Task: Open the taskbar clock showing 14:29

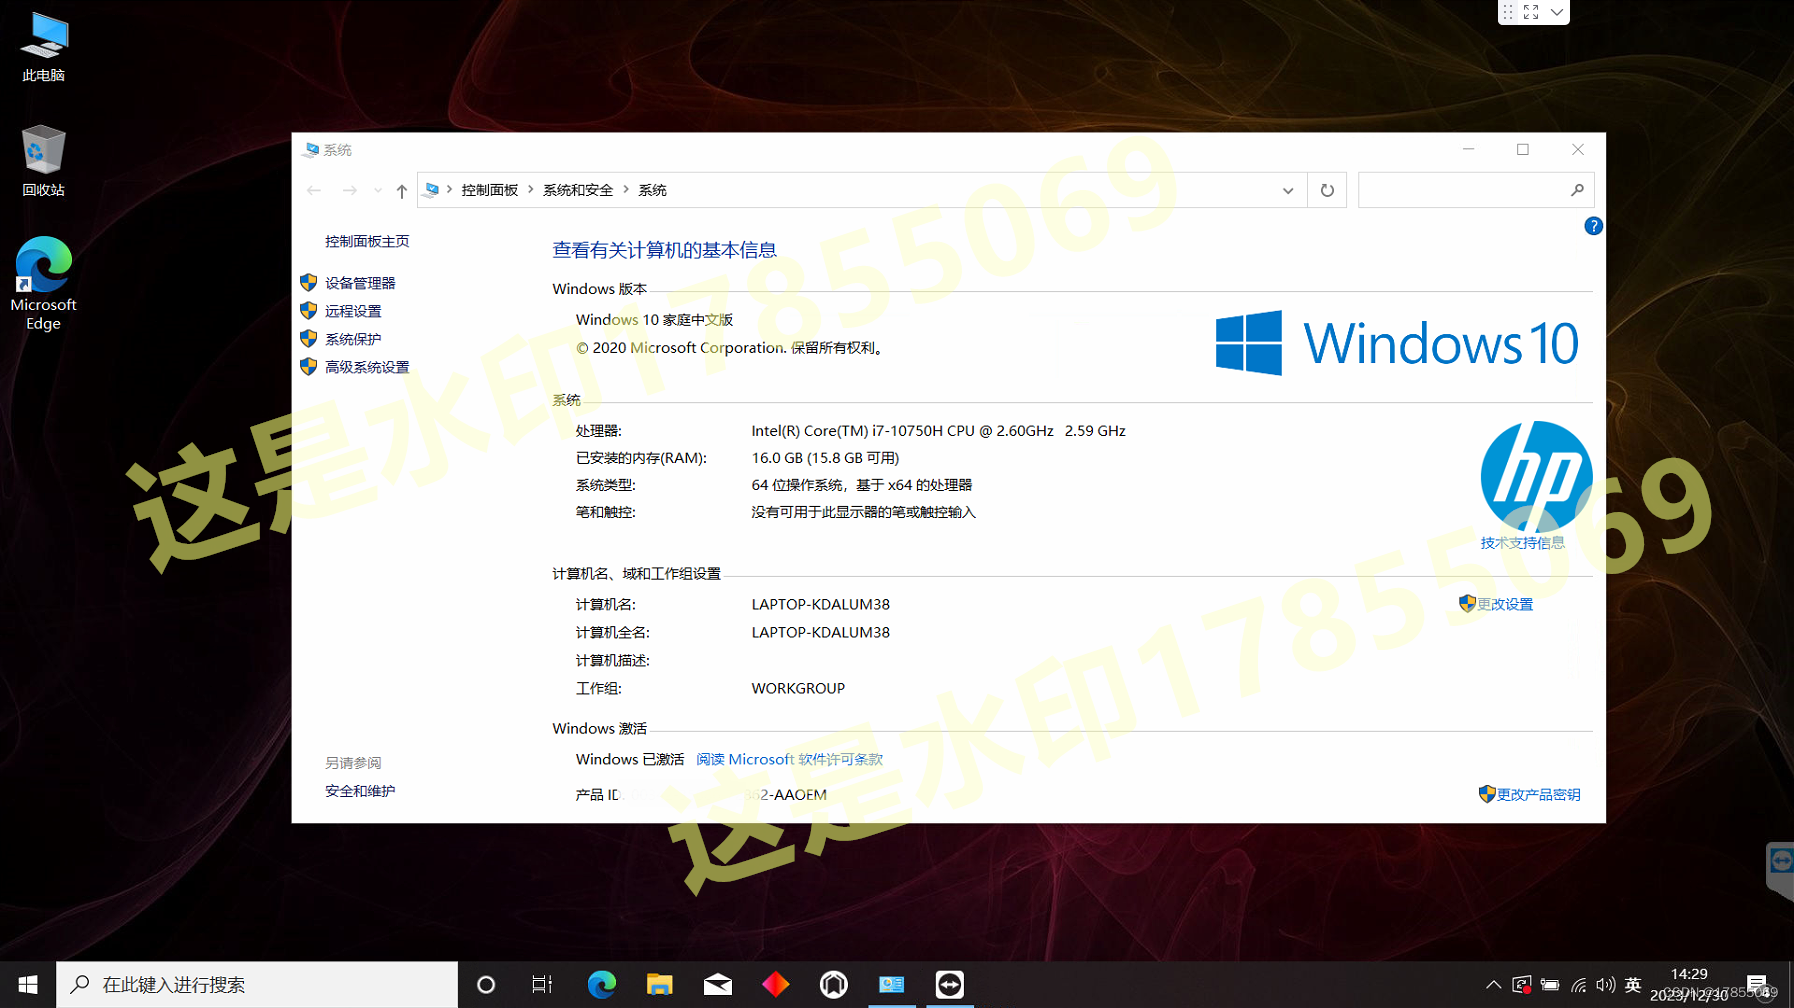Action: [1689, 985]
